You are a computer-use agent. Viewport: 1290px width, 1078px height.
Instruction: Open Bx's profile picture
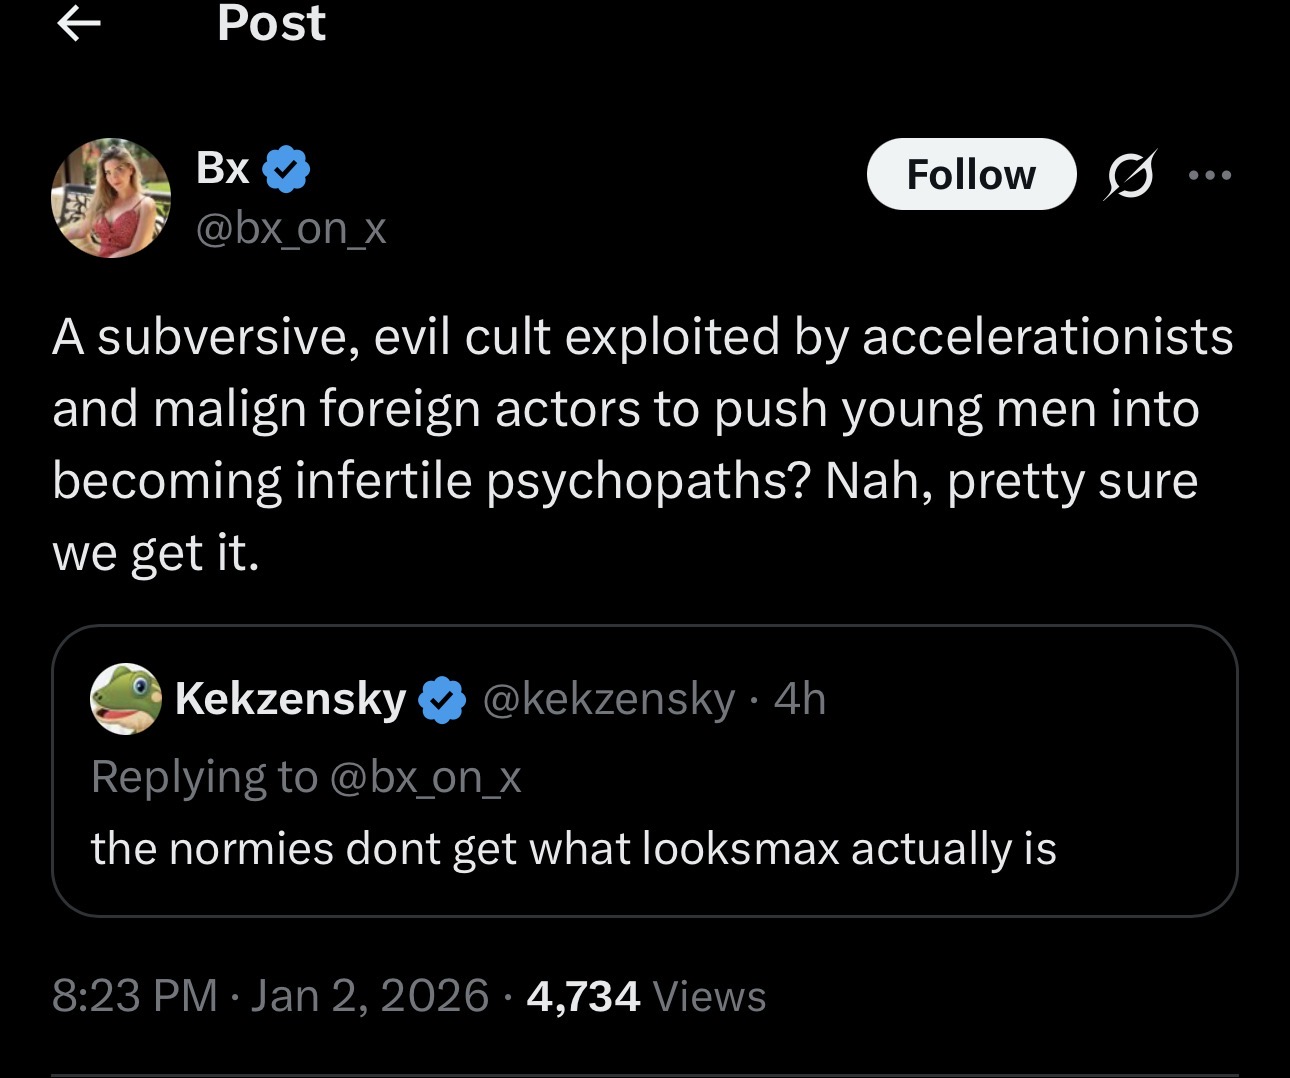click(111, 198)
